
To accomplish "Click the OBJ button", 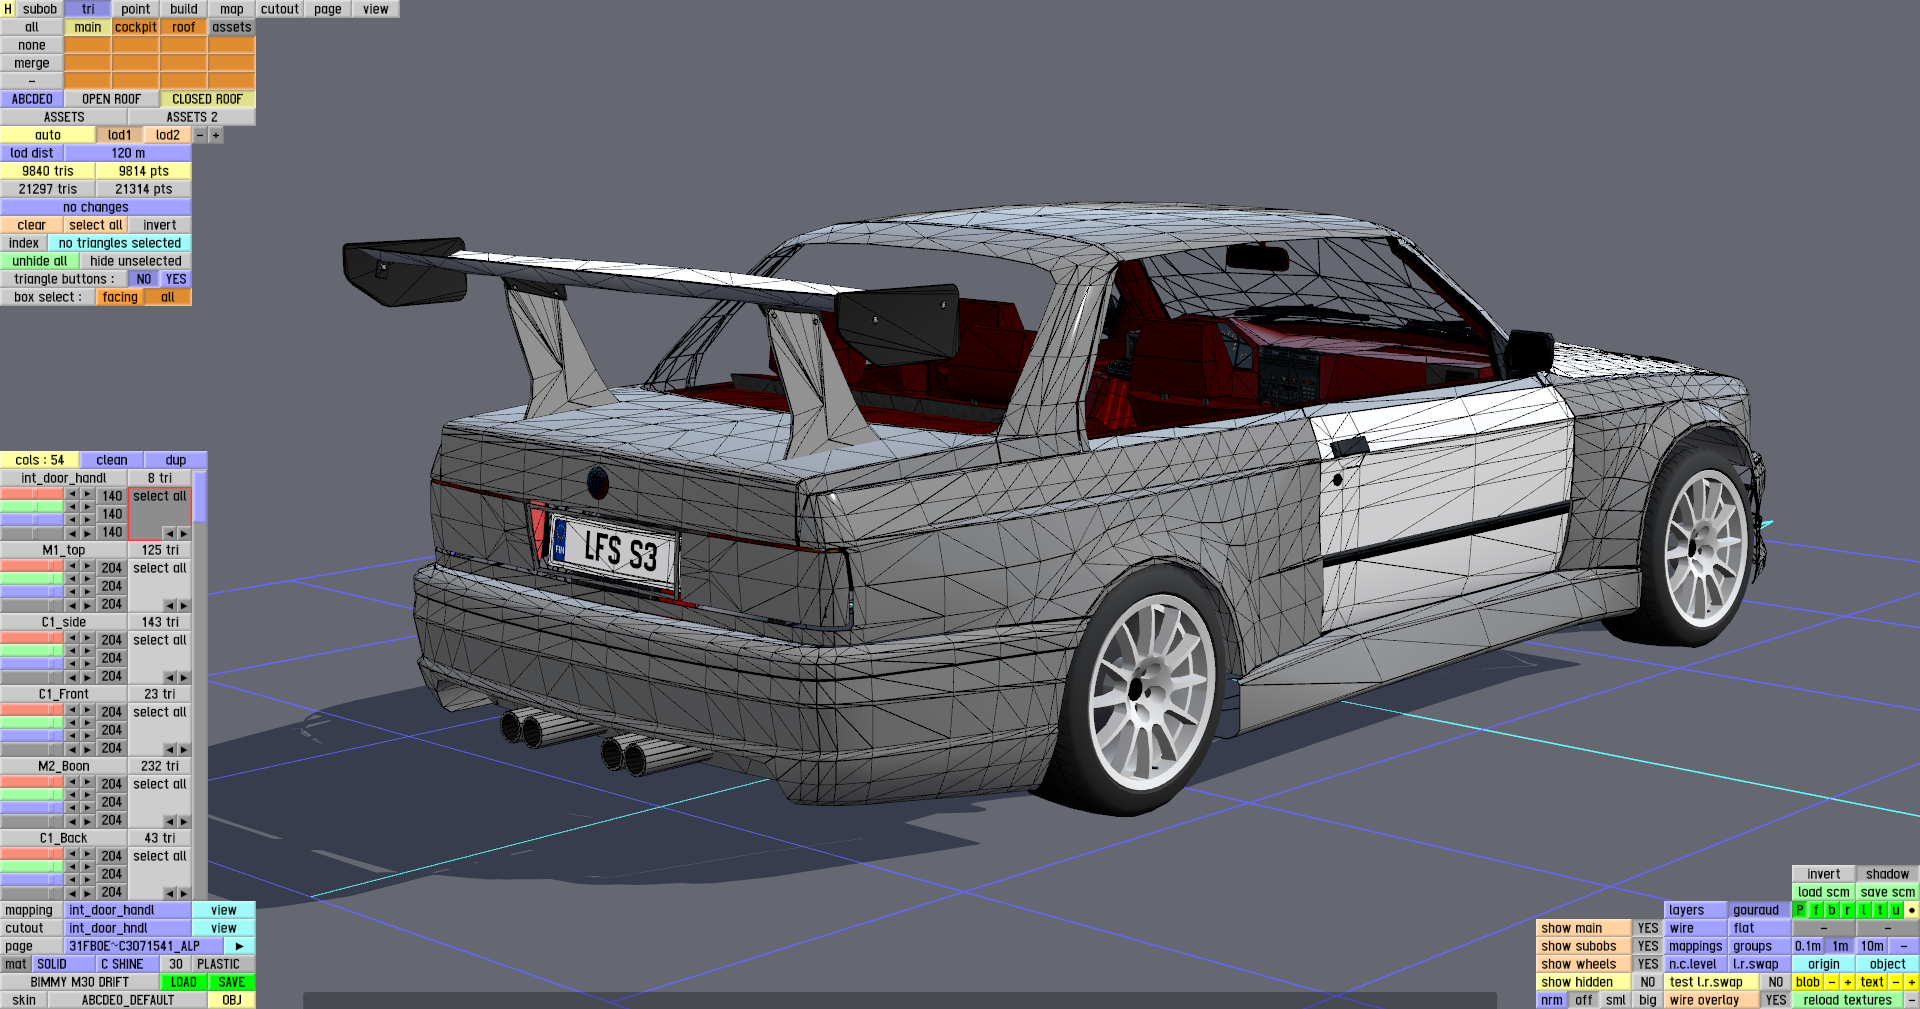I will pyautogui.click(x=232, y=1000).
